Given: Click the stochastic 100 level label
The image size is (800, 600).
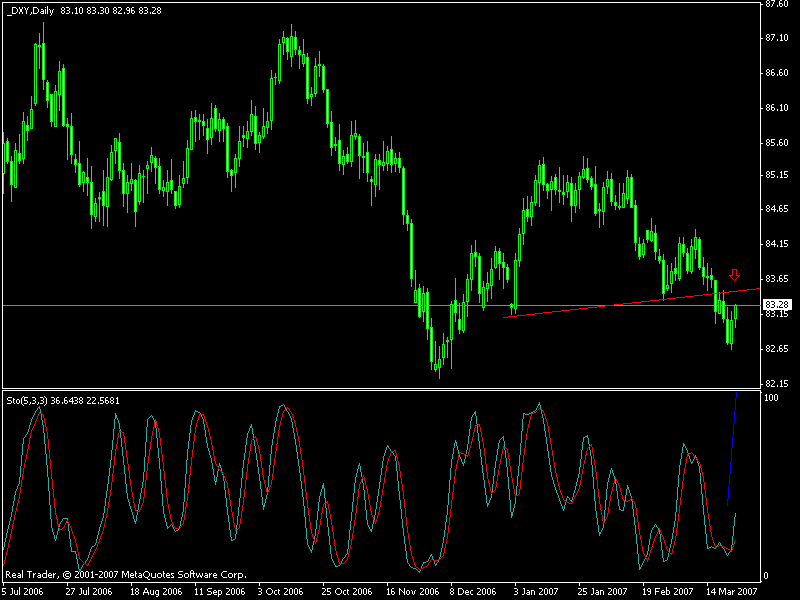Looking at the screenshot, I should click(x=772, y=399).
